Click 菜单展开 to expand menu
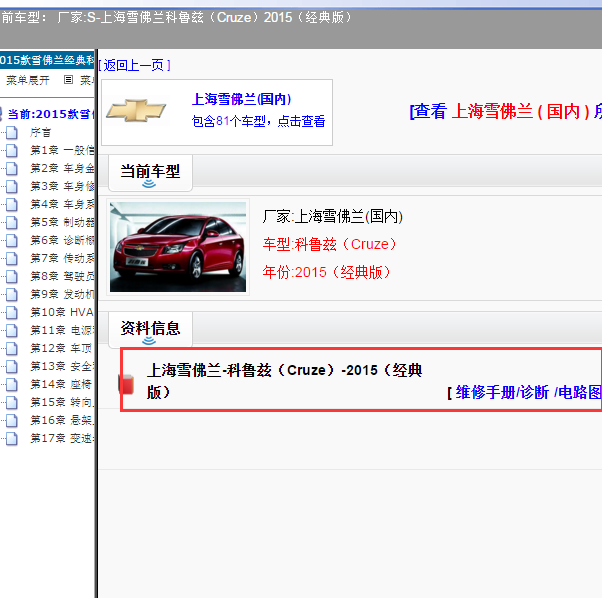Viewport: 602px width, 598px height. click(28, 80)
